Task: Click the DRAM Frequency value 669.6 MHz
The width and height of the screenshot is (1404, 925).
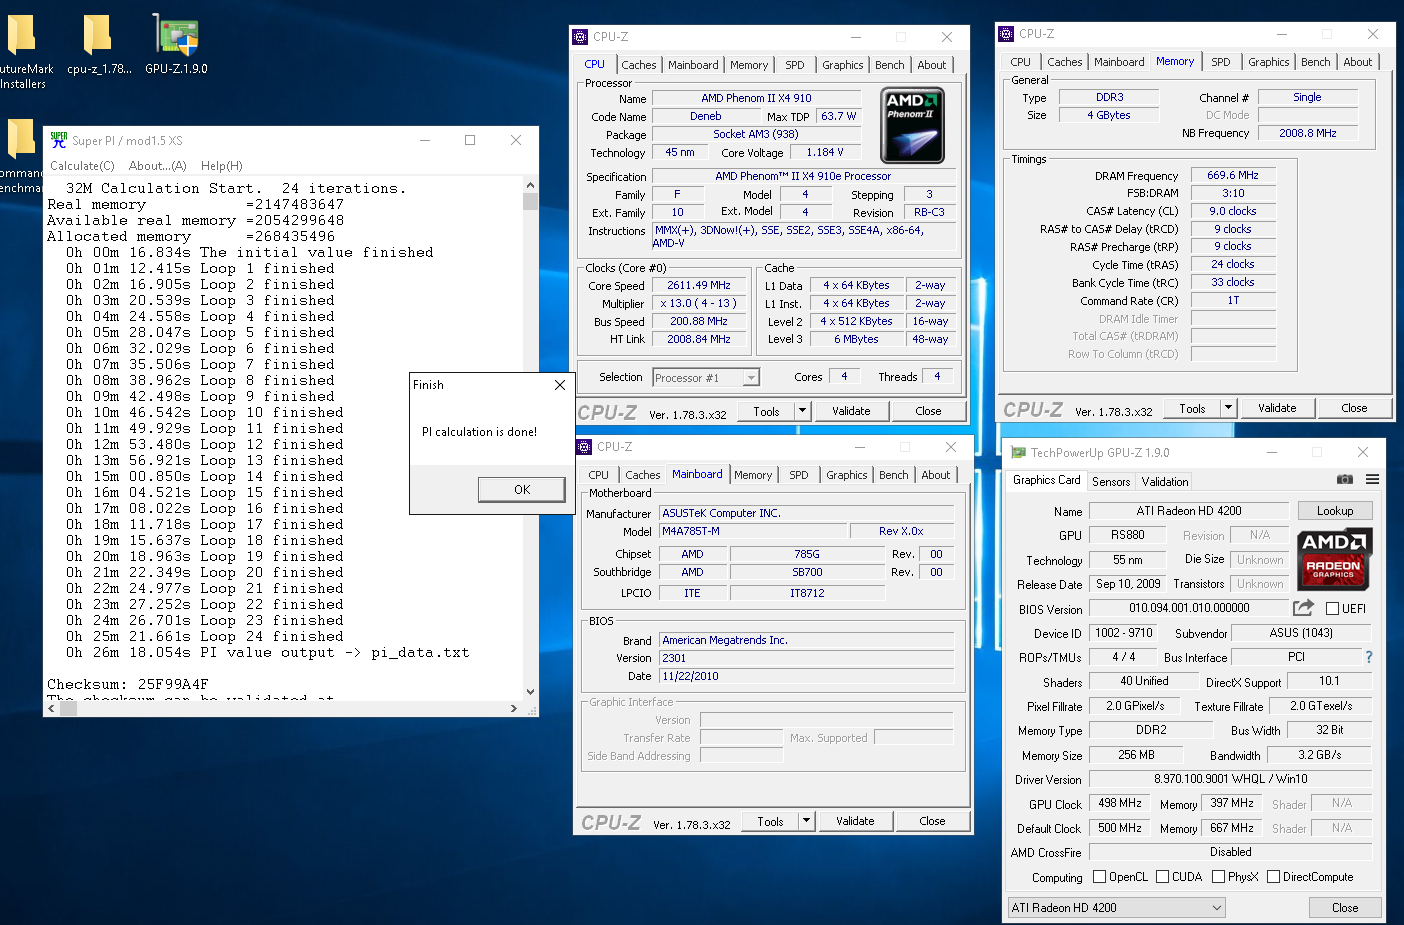Action: (1233, 175)
